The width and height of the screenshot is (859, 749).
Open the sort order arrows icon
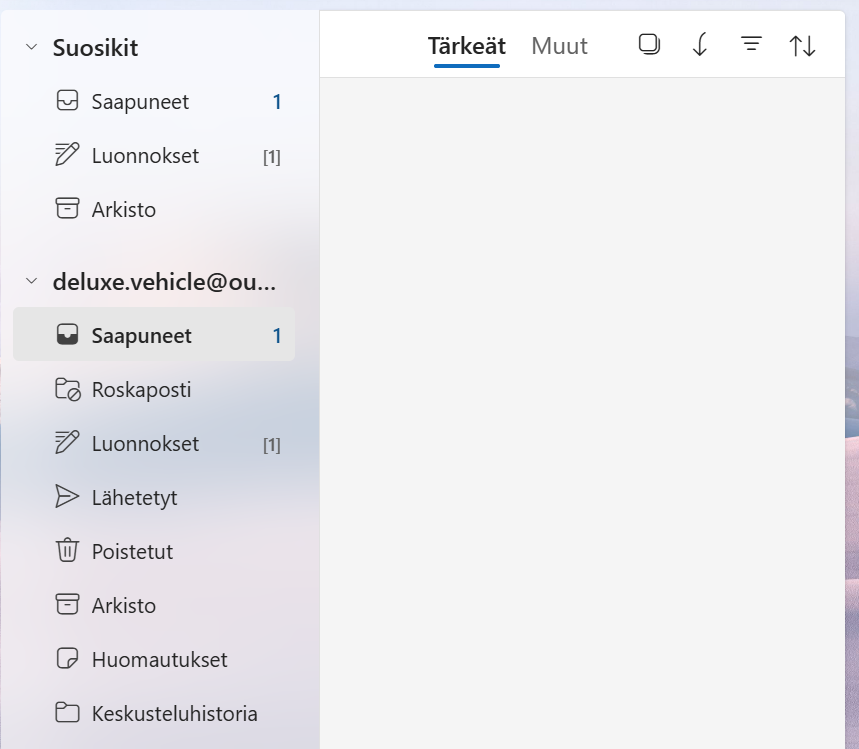pyautogui.click(x=803, y=45)
